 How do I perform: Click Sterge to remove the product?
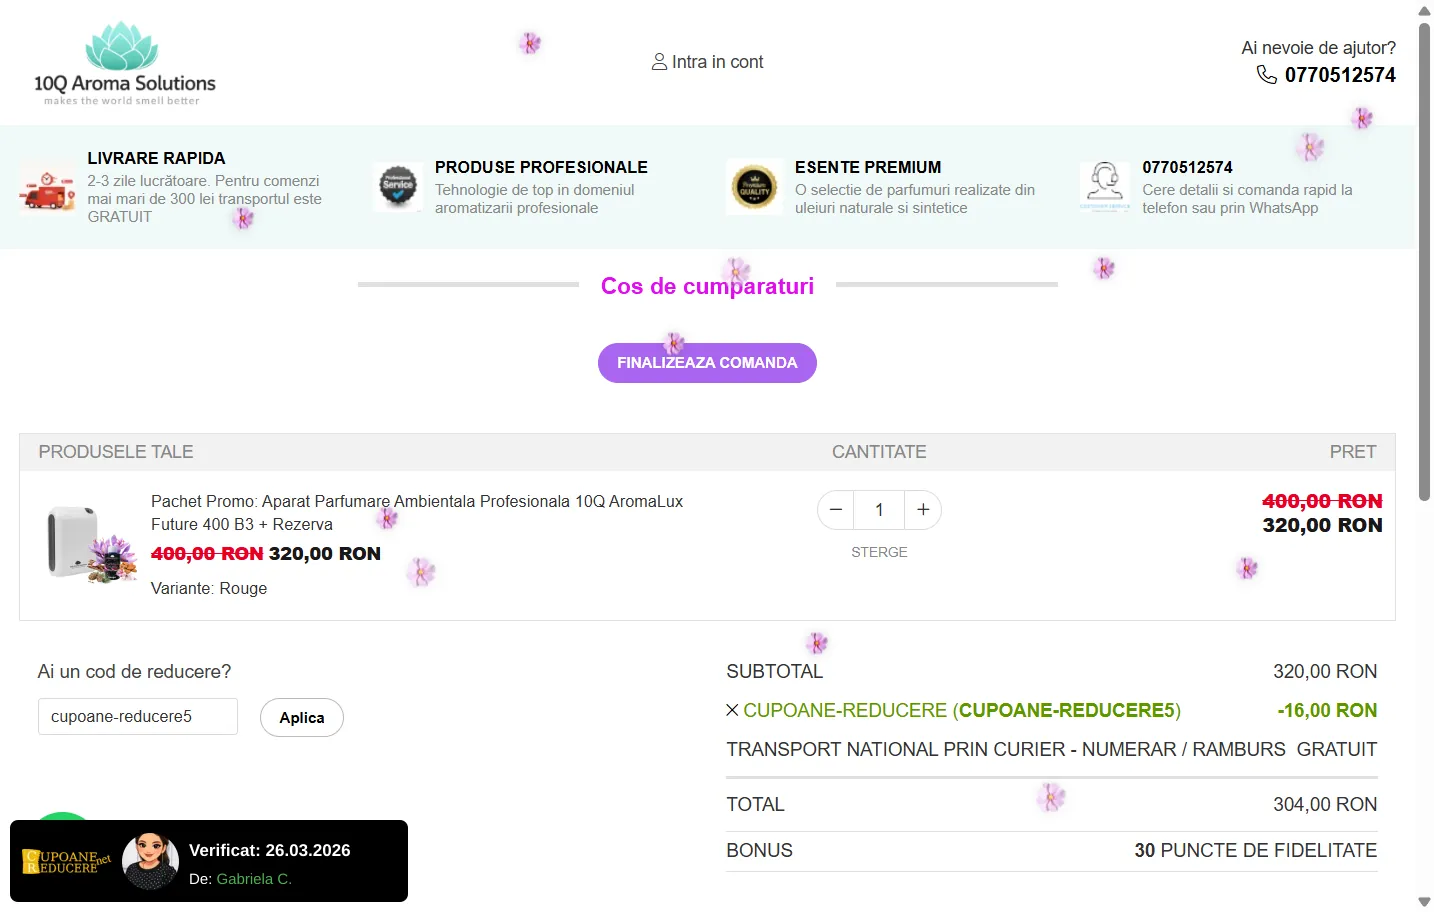tap(879, 552)
